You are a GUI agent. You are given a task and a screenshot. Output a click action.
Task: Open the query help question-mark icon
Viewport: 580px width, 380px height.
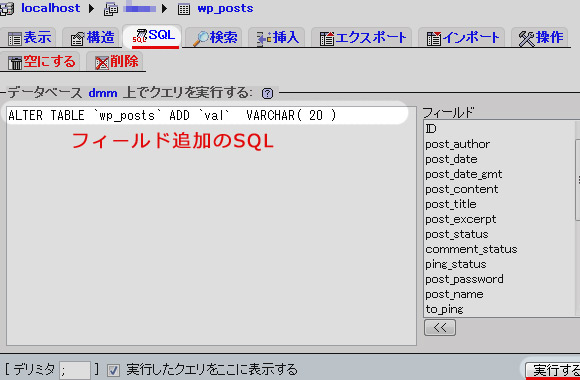coord(267,93)
